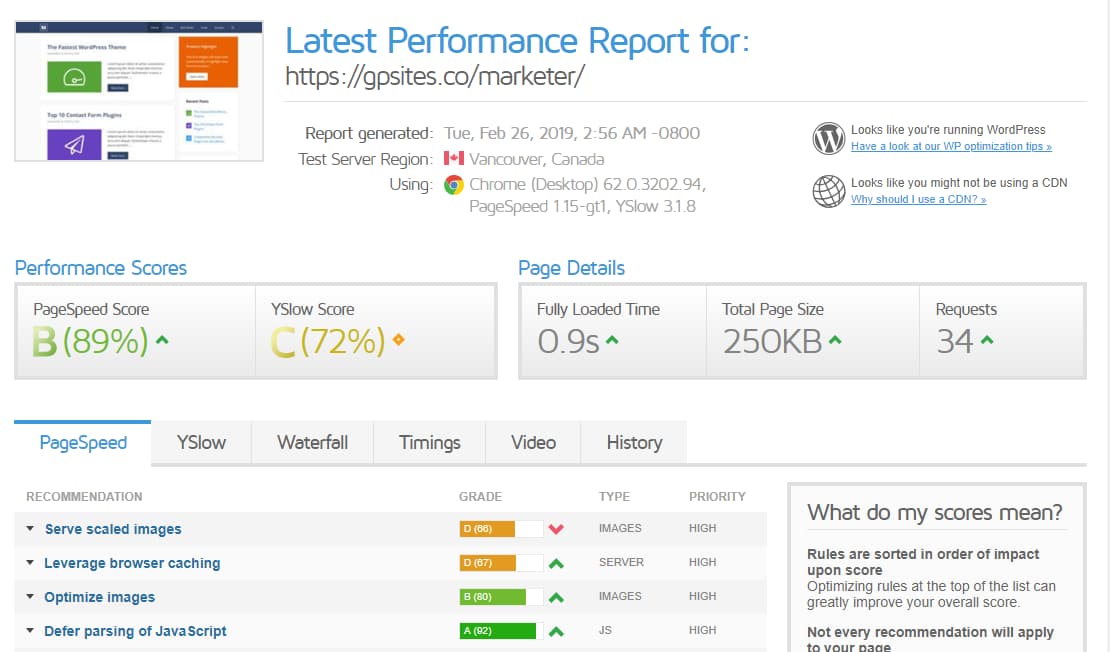This screenshot has width=1110, height=652.
Task: Click the website preview thumbnail
Action: pyautogui.click(x=138, y=90)
